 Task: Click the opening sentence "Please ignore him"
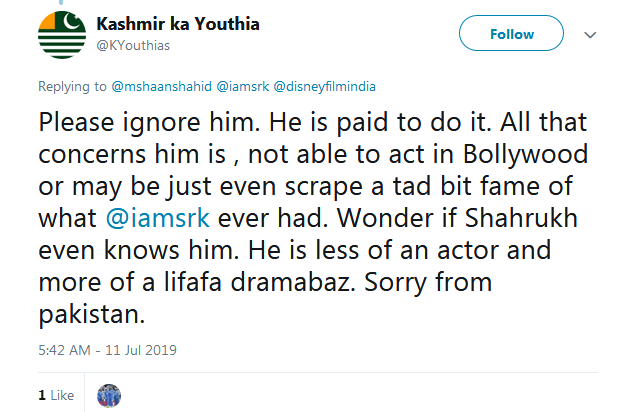point(130,125)
